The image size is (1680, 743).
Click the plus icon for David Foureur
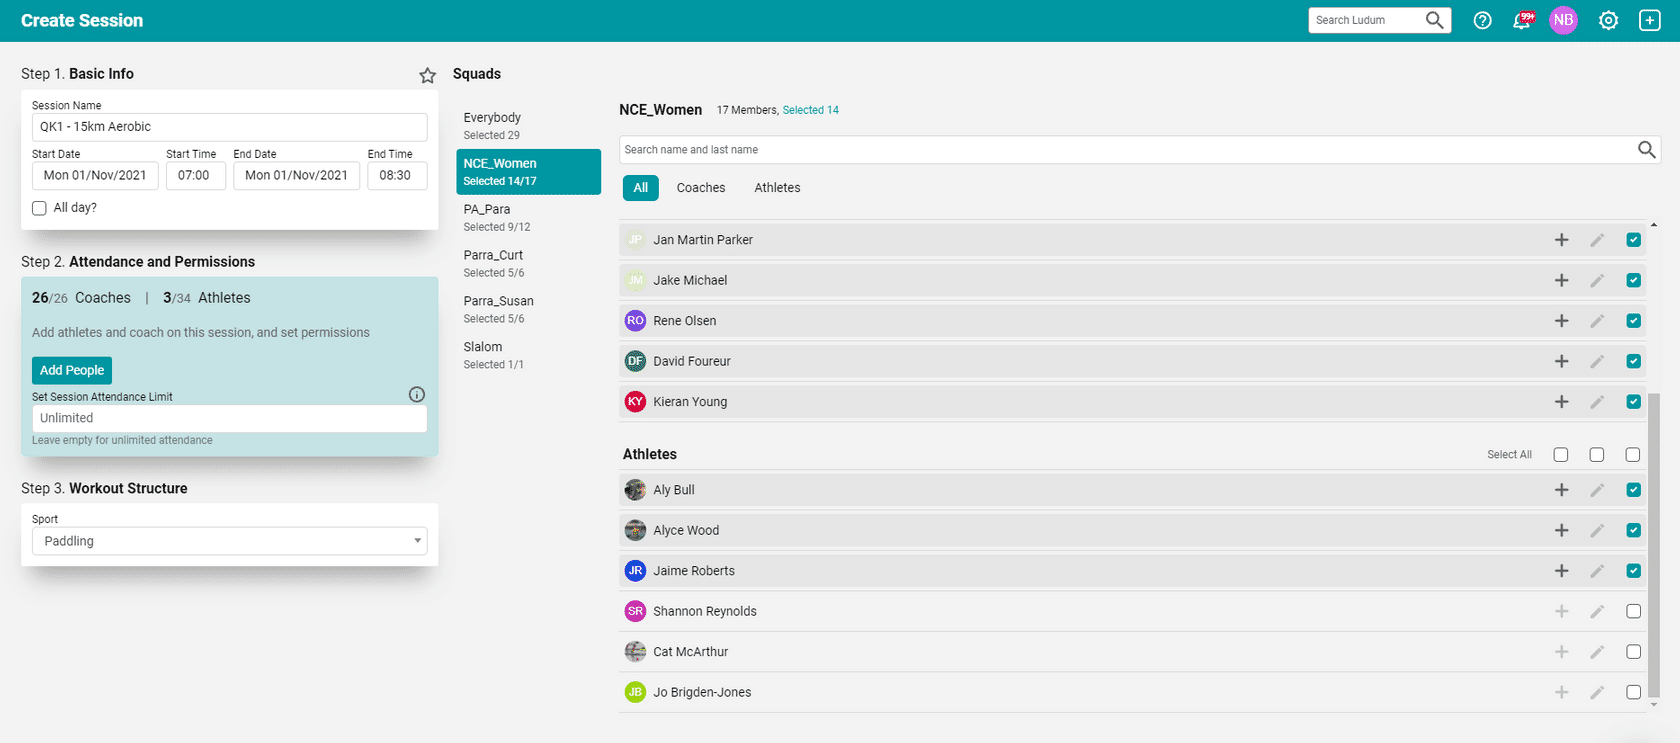coord(1561,361)
